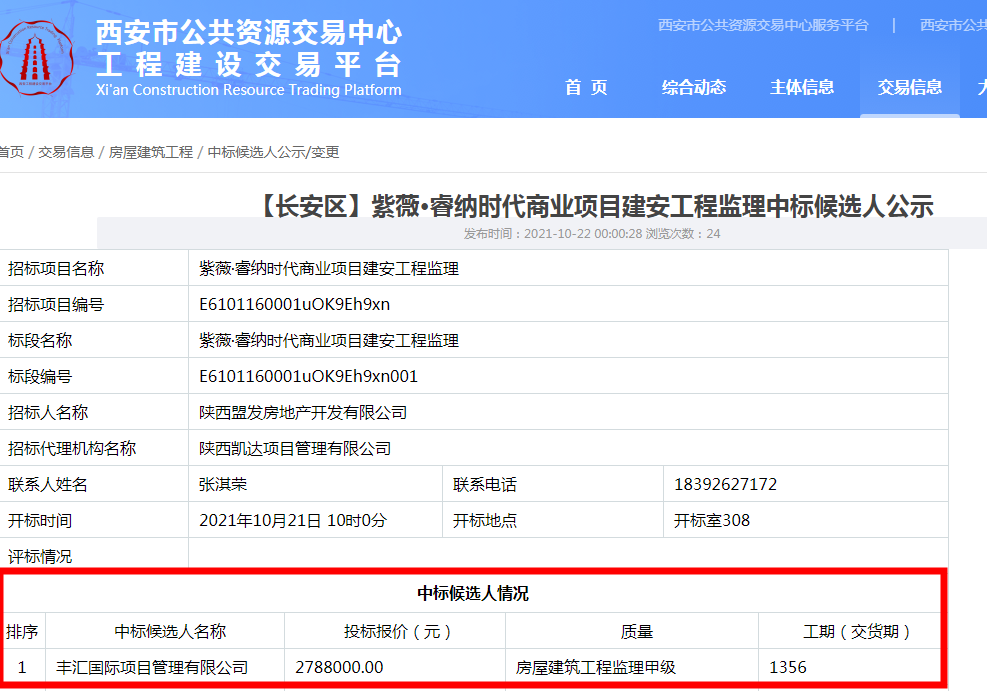Screen dimensions: 987x691
Task: Click the 中标候选人情况 table heading
Action: [x=473, y=593]
